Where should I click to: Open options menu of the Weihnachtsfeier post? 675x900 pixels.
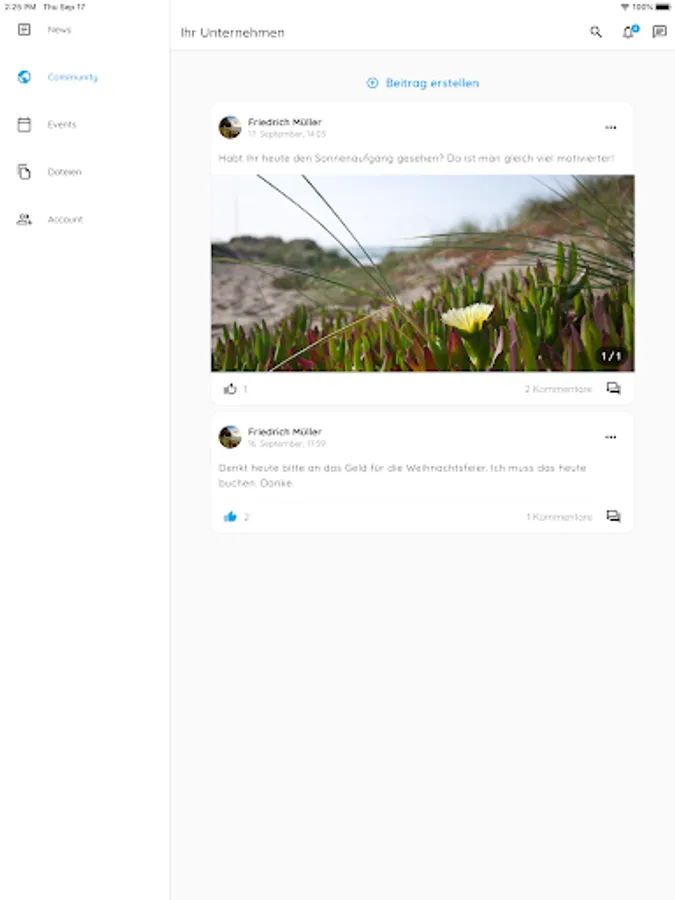coord(611,437)
